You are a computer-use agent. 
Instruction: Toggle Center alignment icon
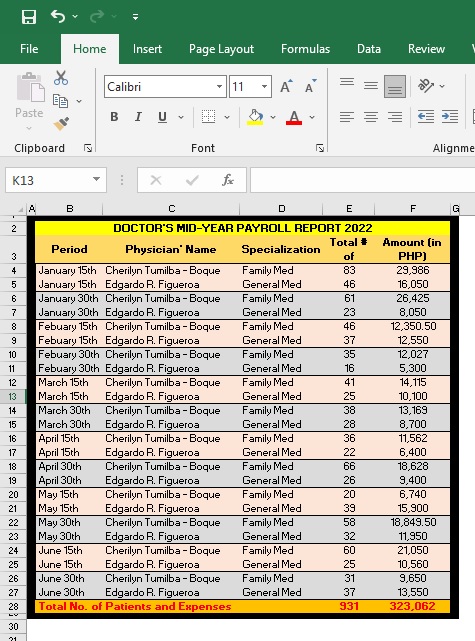371,117
